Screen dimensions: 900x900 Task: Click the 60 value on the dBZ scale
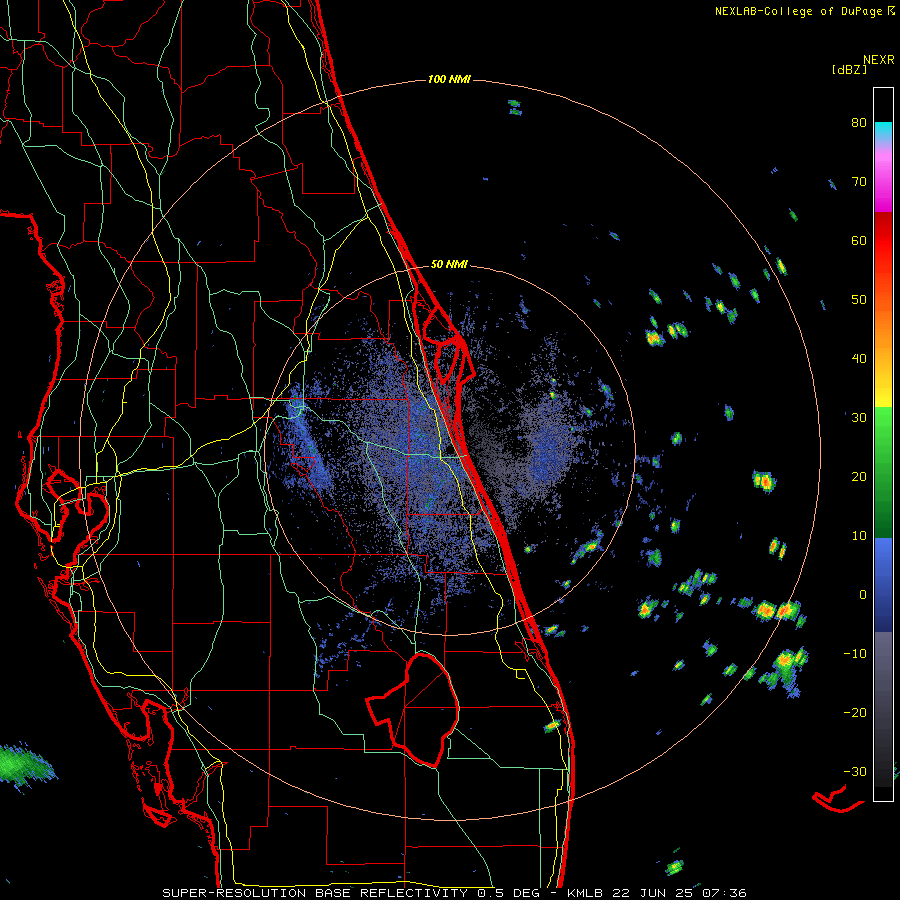[x=859, y=241]
